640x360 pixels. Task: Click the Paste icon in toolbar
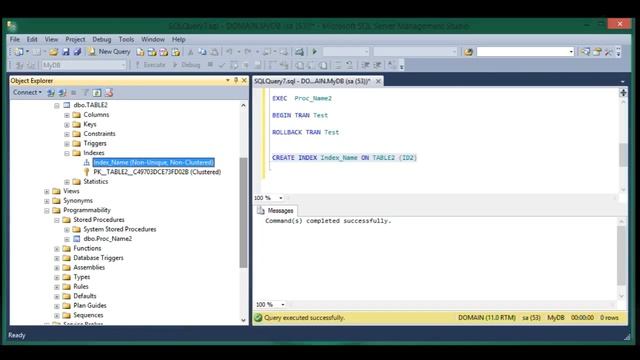(x=214, y=52)
